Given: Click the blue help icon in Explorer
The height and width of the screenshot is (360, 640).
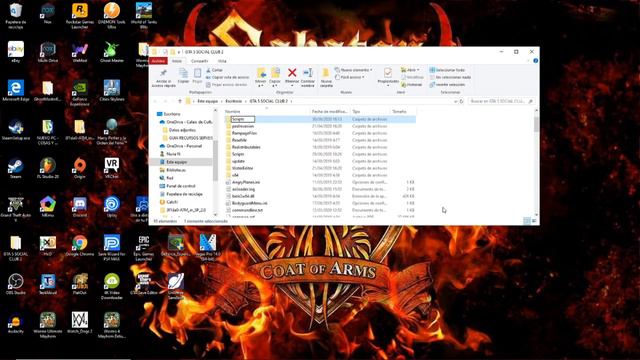Looking at the screenshot, I should (536, 61).
